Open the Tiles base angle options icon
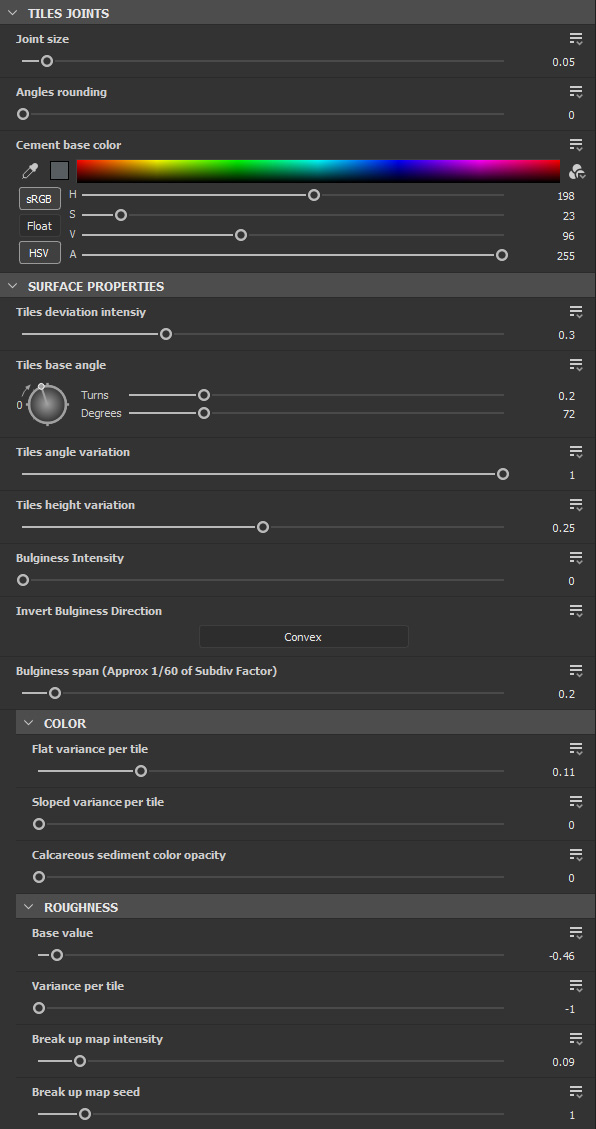This screenshot has width=596, height=1129. (x=576, y=365)
